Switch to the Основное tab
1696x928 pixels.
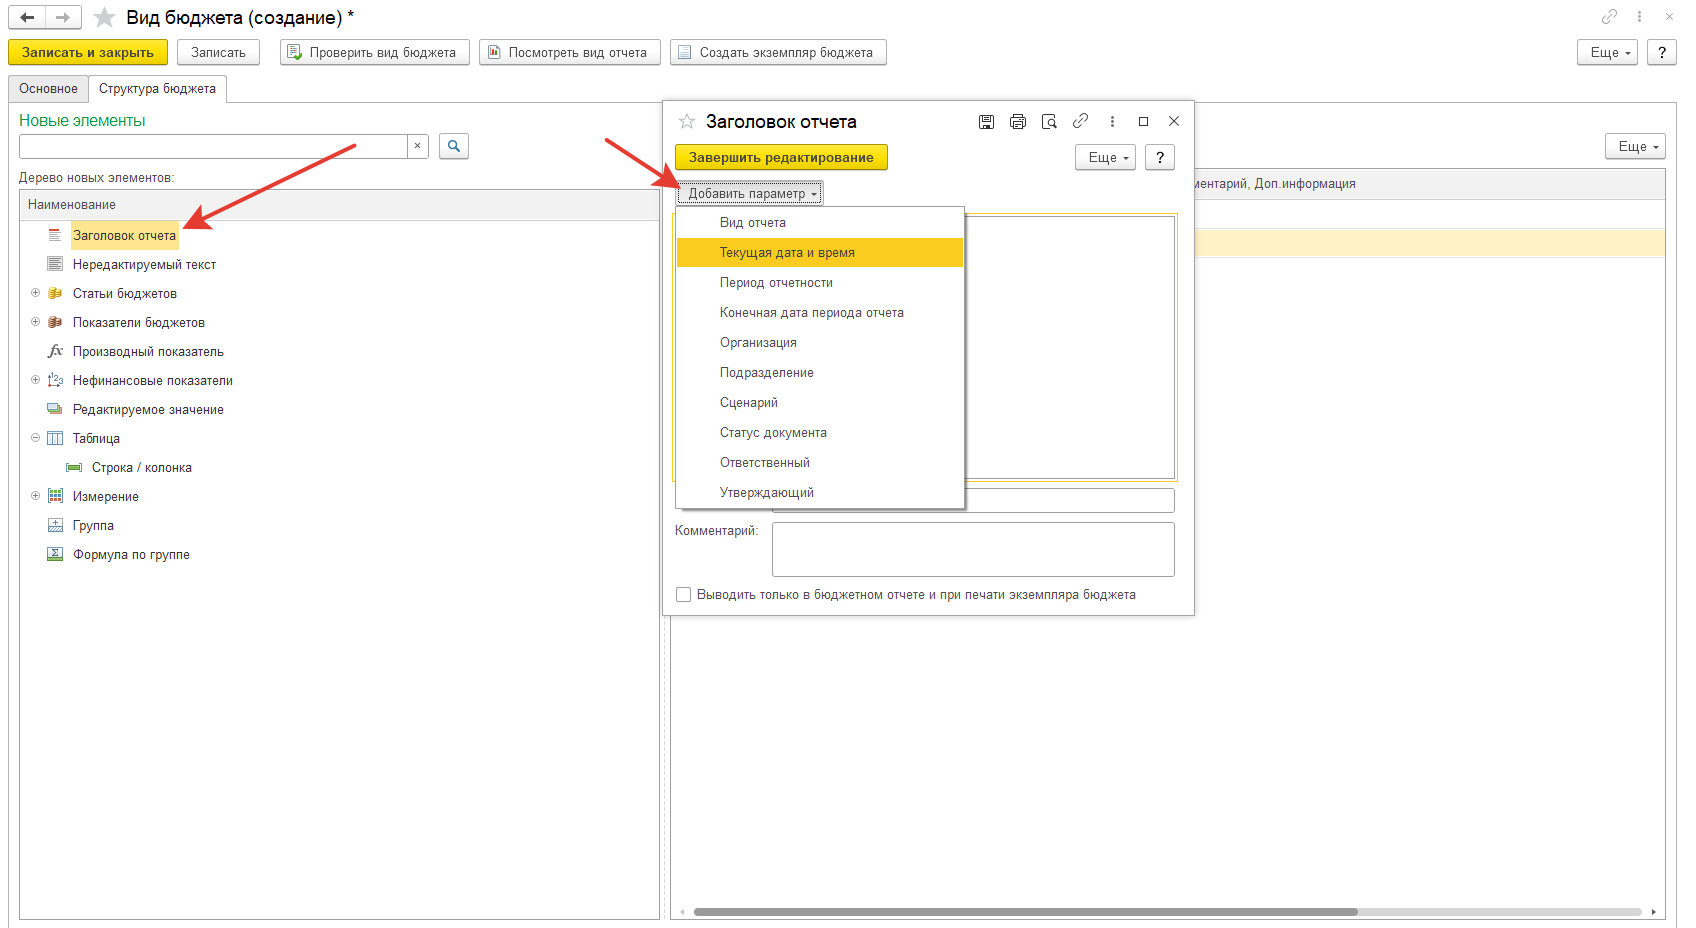point(48,89)
